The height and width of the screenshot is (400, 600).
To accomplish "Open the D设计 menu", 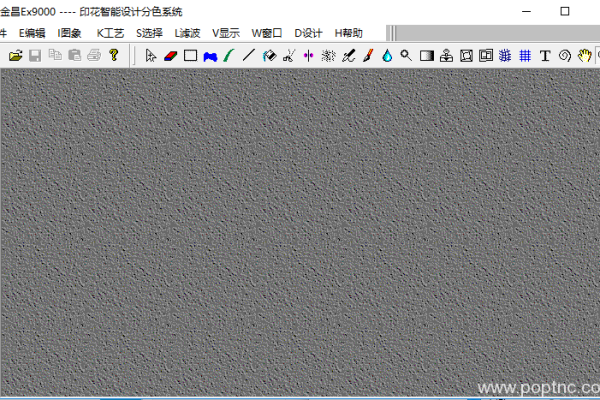I will coord(308,33).
